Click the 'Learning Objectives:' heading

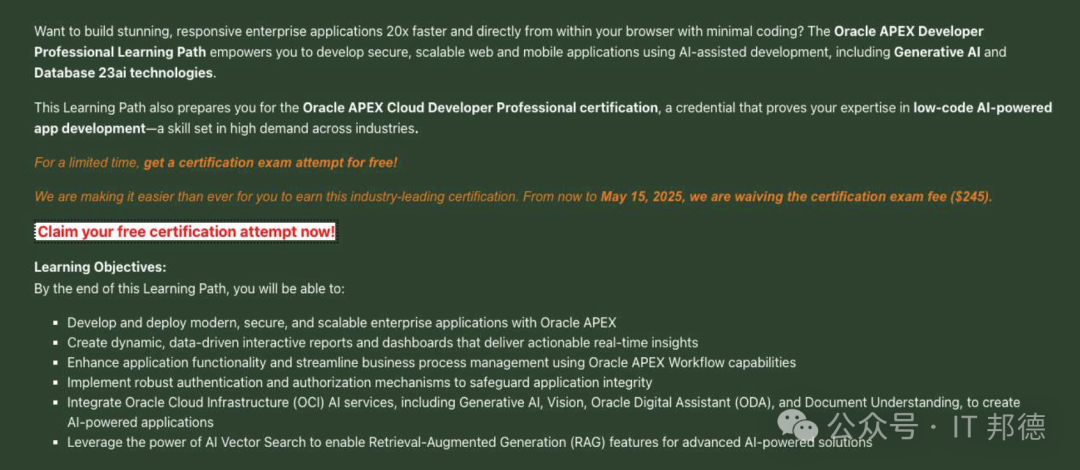[x=101, y=267]
